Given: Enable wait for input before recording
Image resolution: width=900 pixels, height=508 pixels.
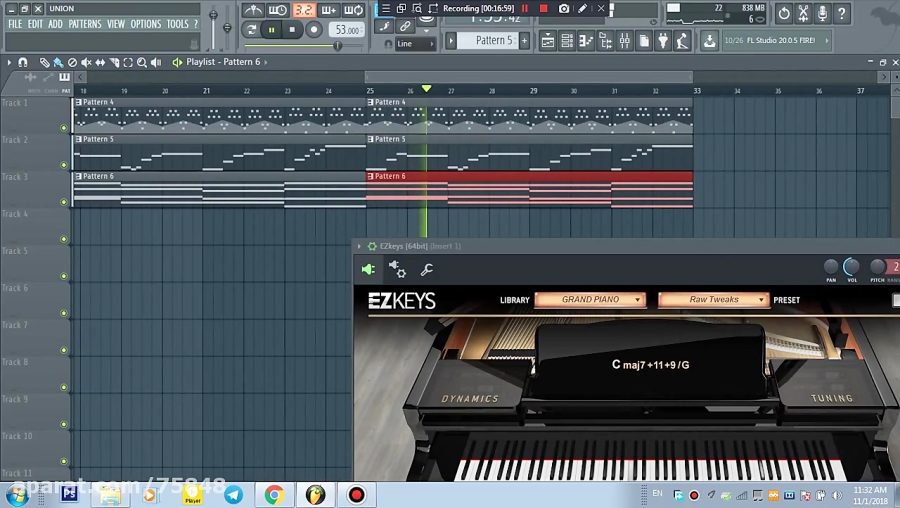Looking at the screenshot, I should coord(278,10).
